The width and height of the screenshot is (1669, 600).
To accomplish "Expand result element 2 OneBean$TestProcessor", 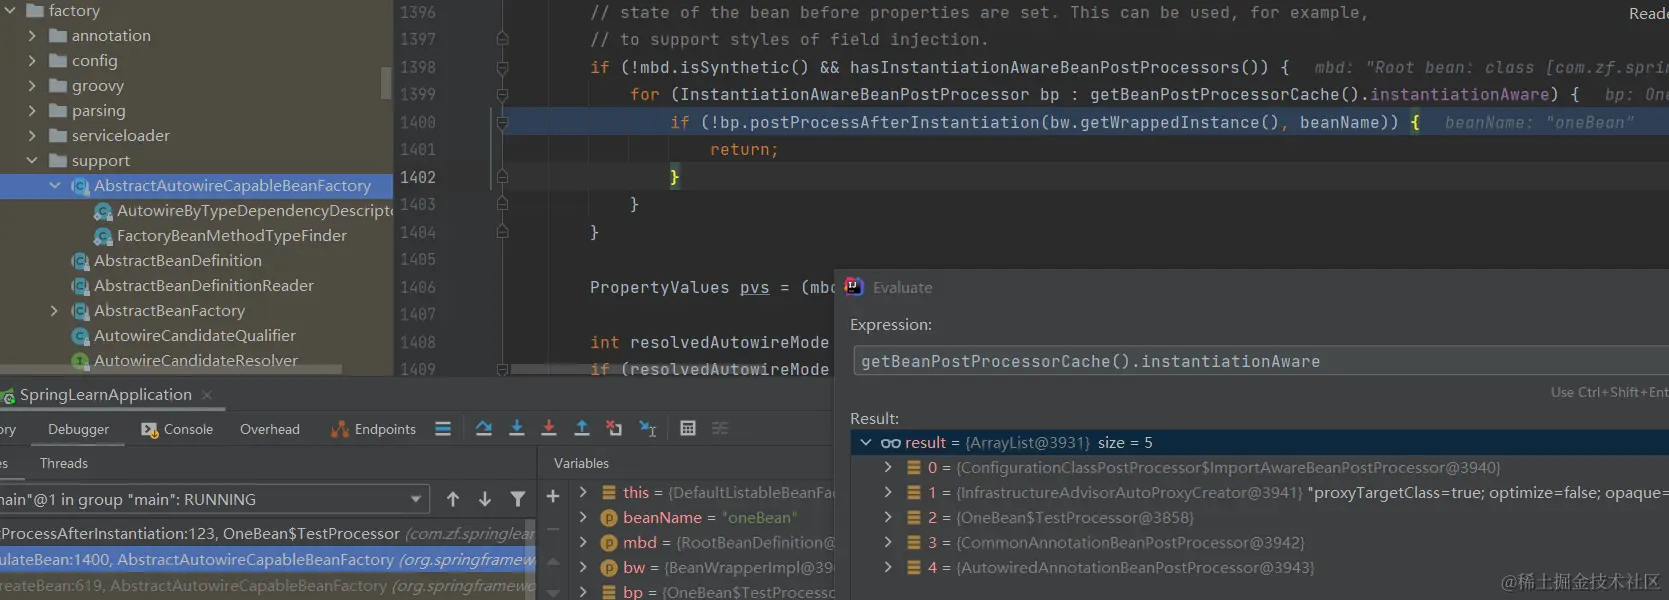I will 887,518.
